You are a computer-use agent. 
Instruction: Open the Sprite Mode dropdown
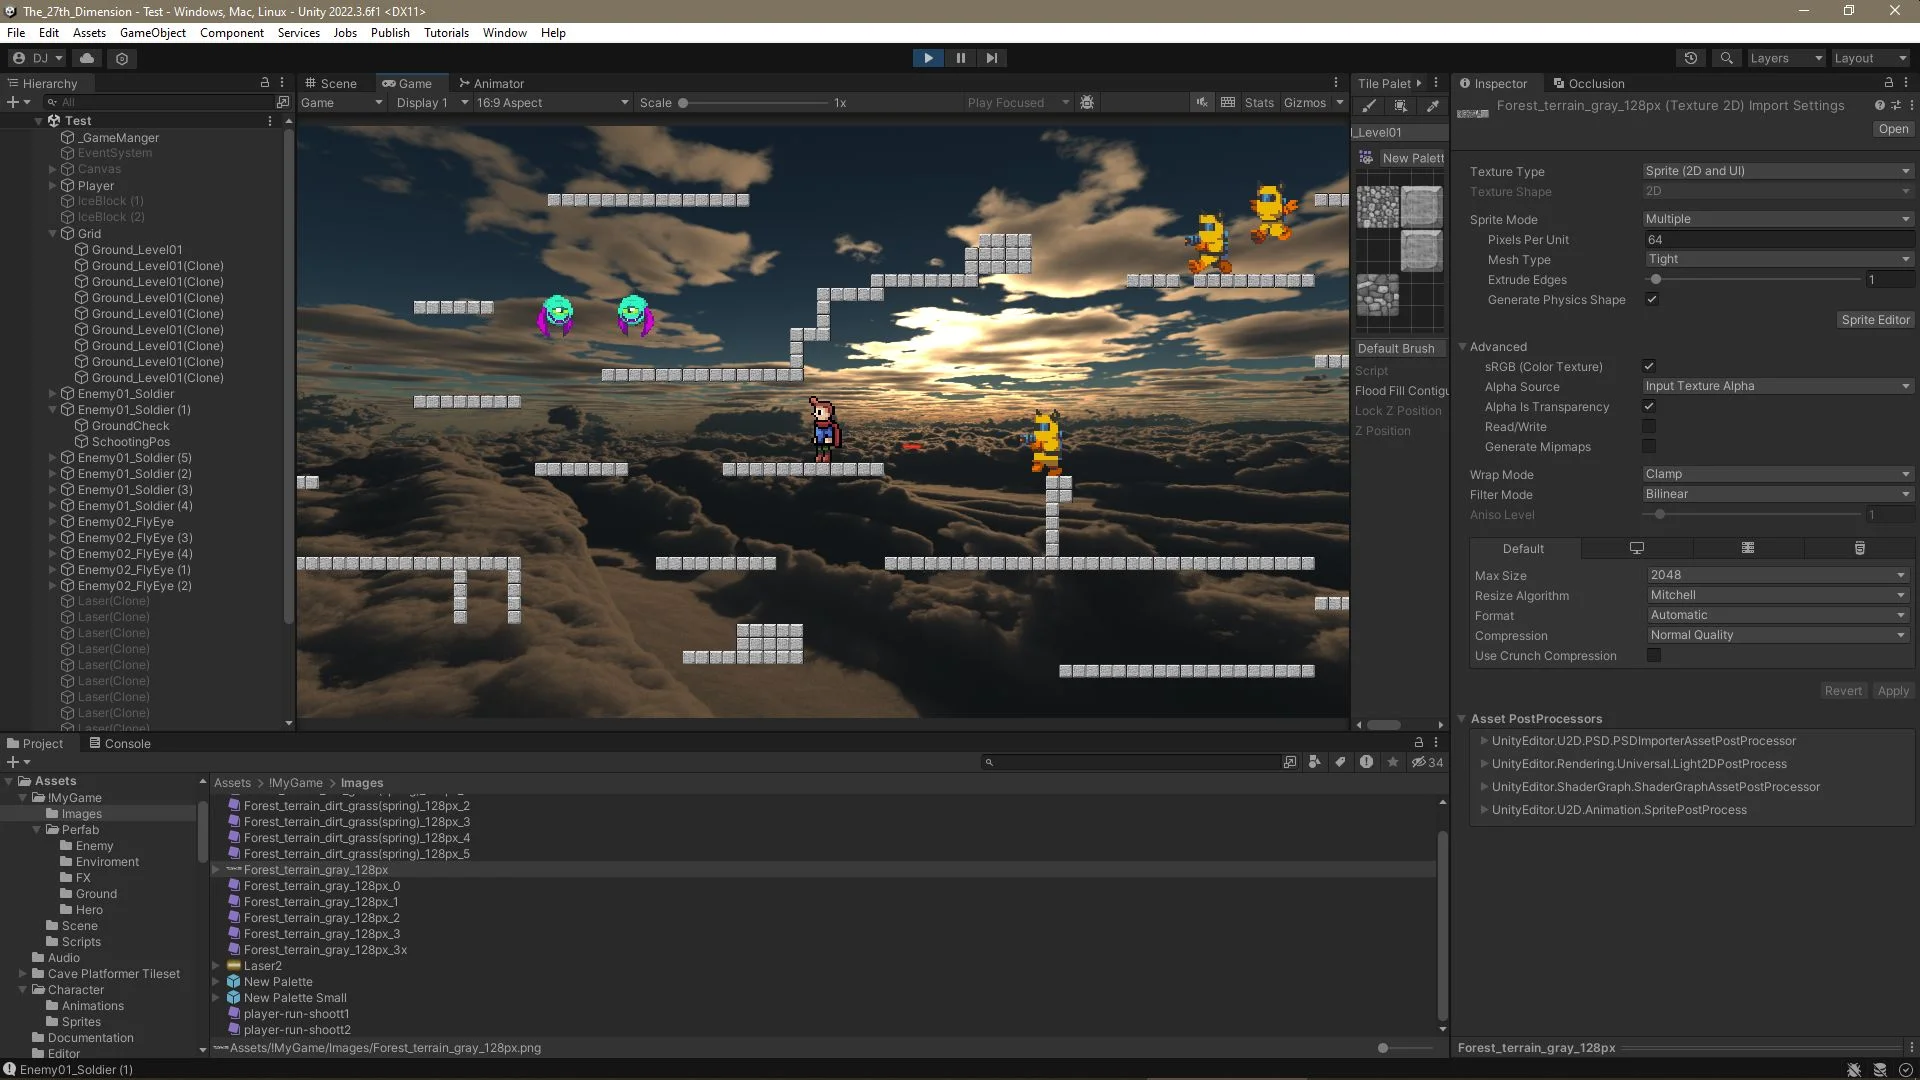[1778, 219]
